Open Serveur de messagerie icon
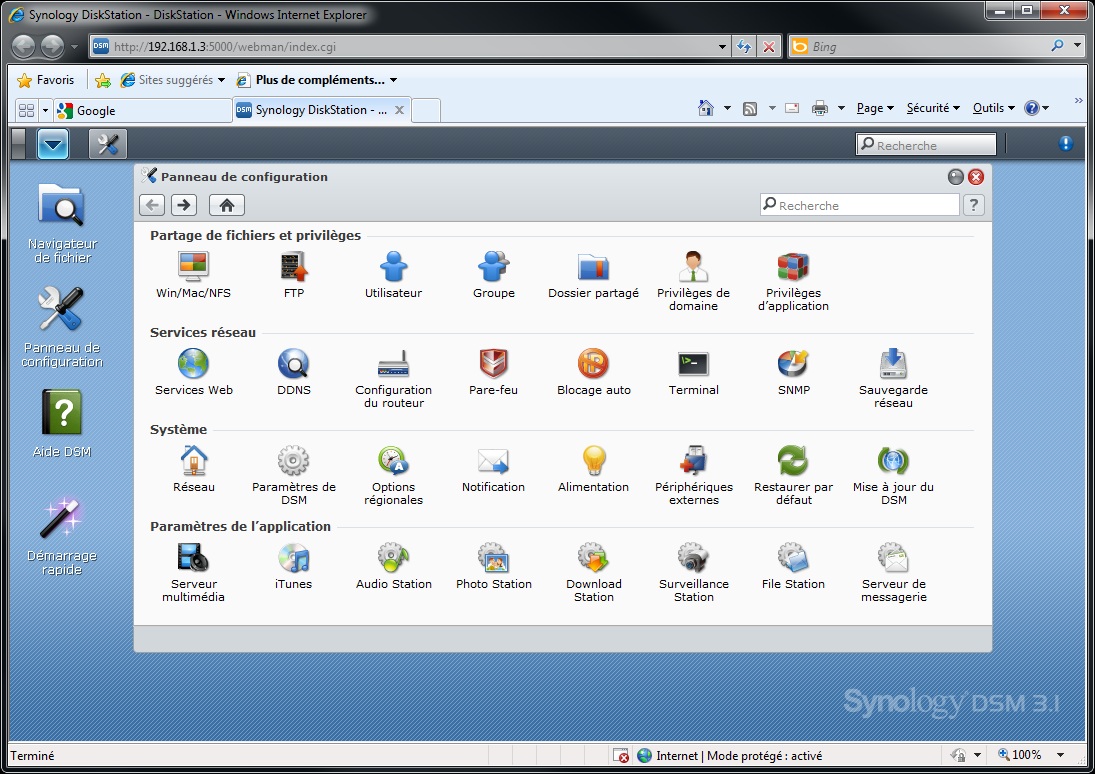This screenshot has width=1095, height=774. click(x=893, y=557)
